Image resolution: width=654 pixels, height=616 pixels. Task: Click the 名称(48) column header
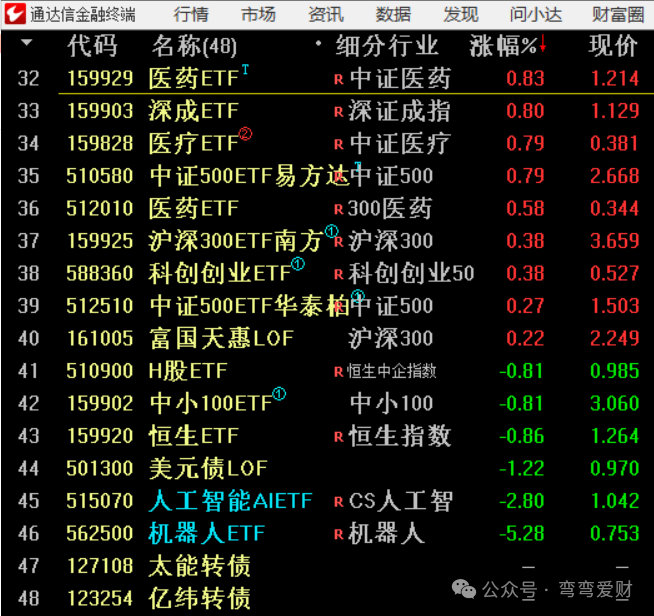tap(194, 46)
